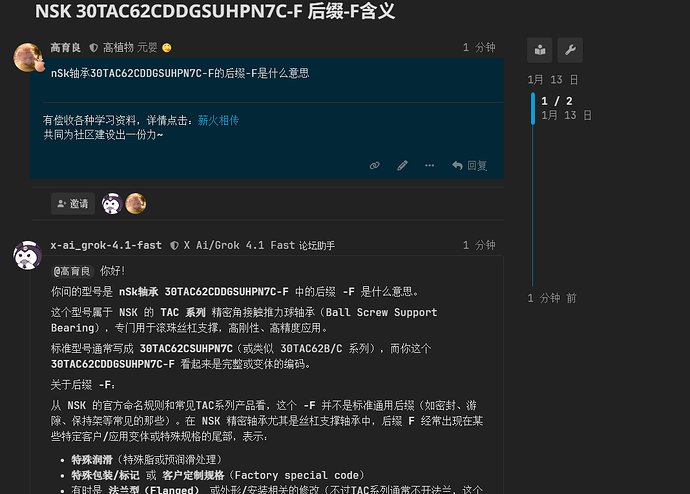Click the shield icon next to 高育良
Viewport: 690px width, 494px height.
94,48
